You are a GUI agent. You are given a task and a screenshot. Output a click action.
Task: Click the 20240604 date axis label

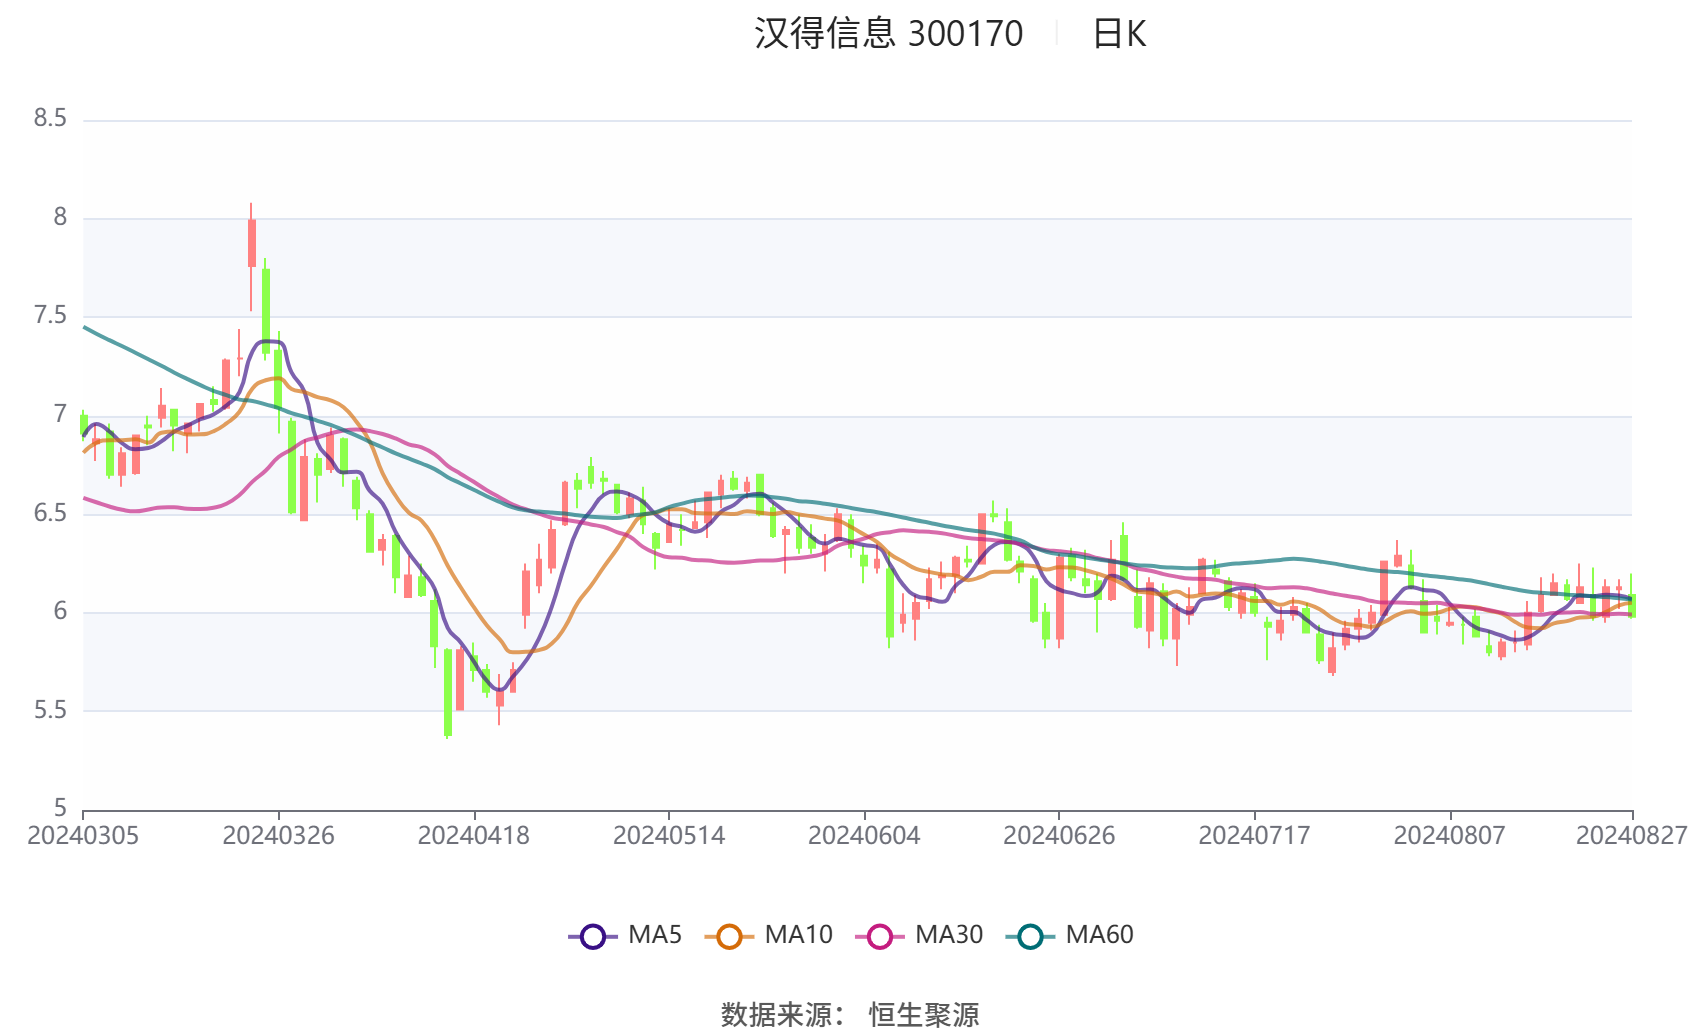pos(864,836)
